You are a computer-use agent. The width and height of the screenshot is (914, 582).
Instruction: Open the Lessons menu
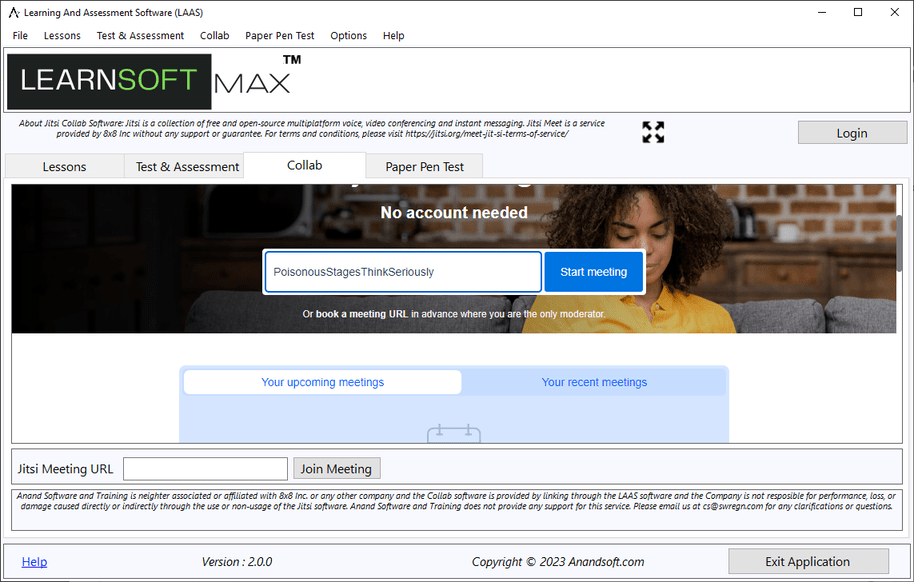click(x=62, y=35)
